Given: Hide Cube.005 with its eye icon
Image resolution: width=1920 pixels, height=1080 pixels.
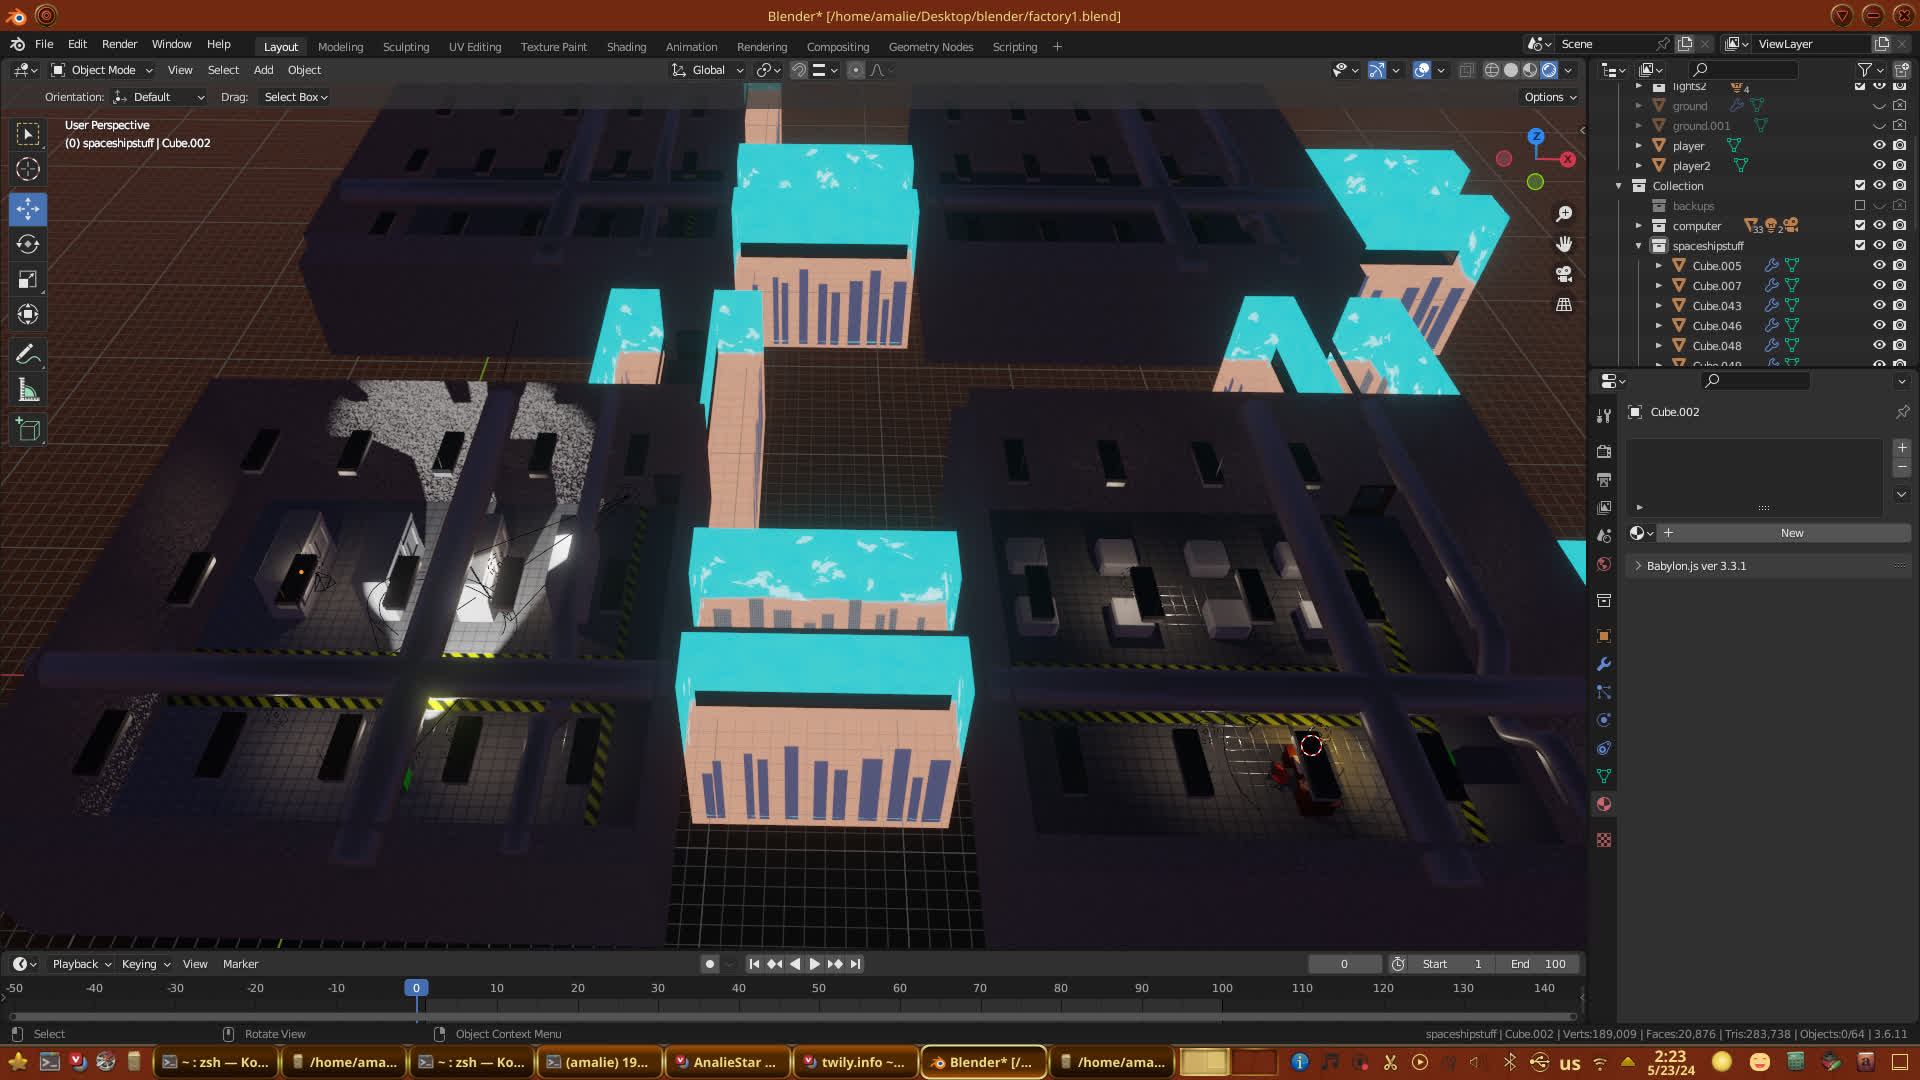Looking at the screenshot, I should pyautogui.click(x=1879, y=265).
